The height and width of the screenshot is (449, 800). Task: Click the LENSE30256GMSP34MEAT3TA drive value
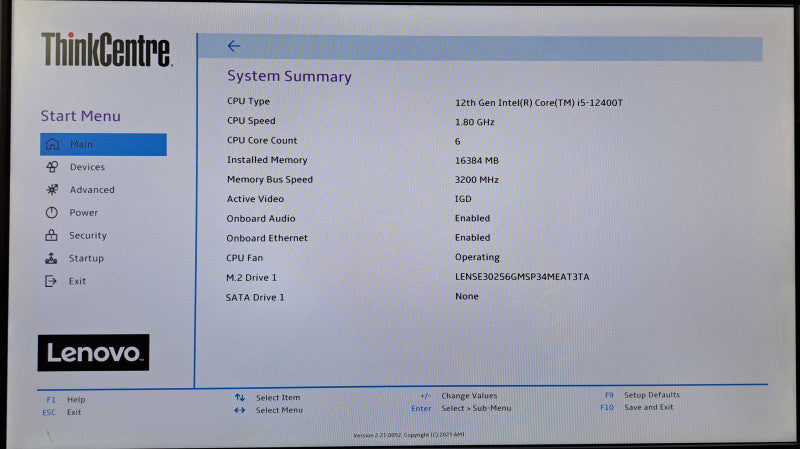[x=522, y=277]
